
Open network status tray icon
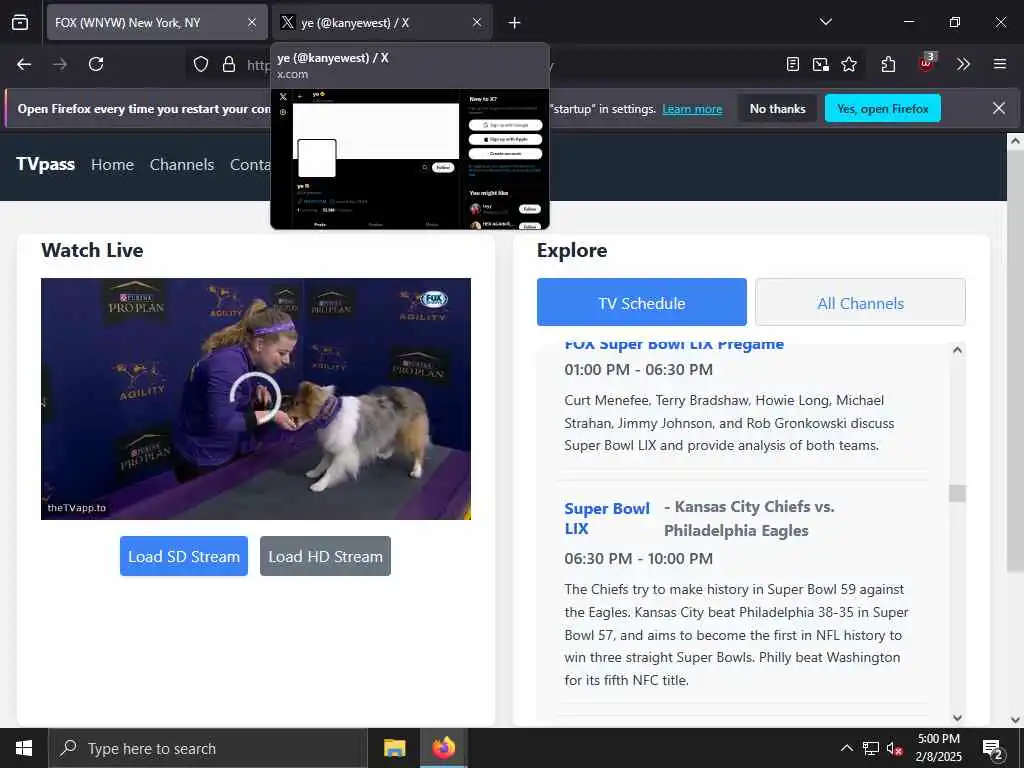[x=870, y=748]
